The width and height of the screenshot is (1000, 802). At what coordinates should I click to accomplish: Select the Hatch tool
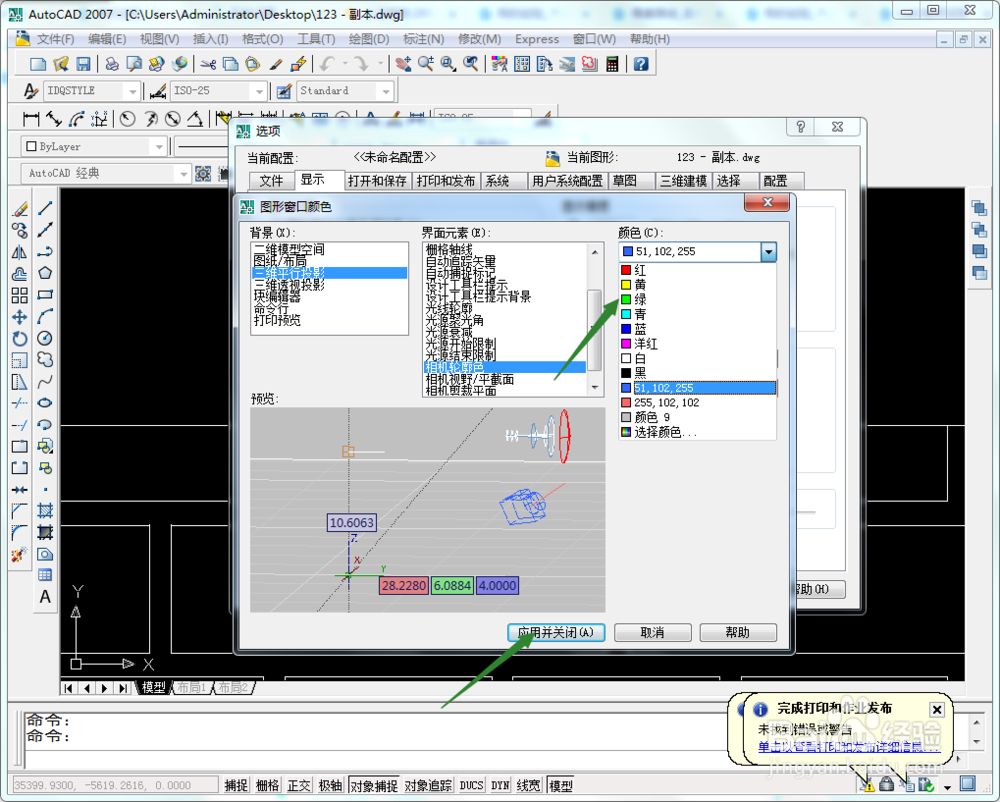pos(45,511)
